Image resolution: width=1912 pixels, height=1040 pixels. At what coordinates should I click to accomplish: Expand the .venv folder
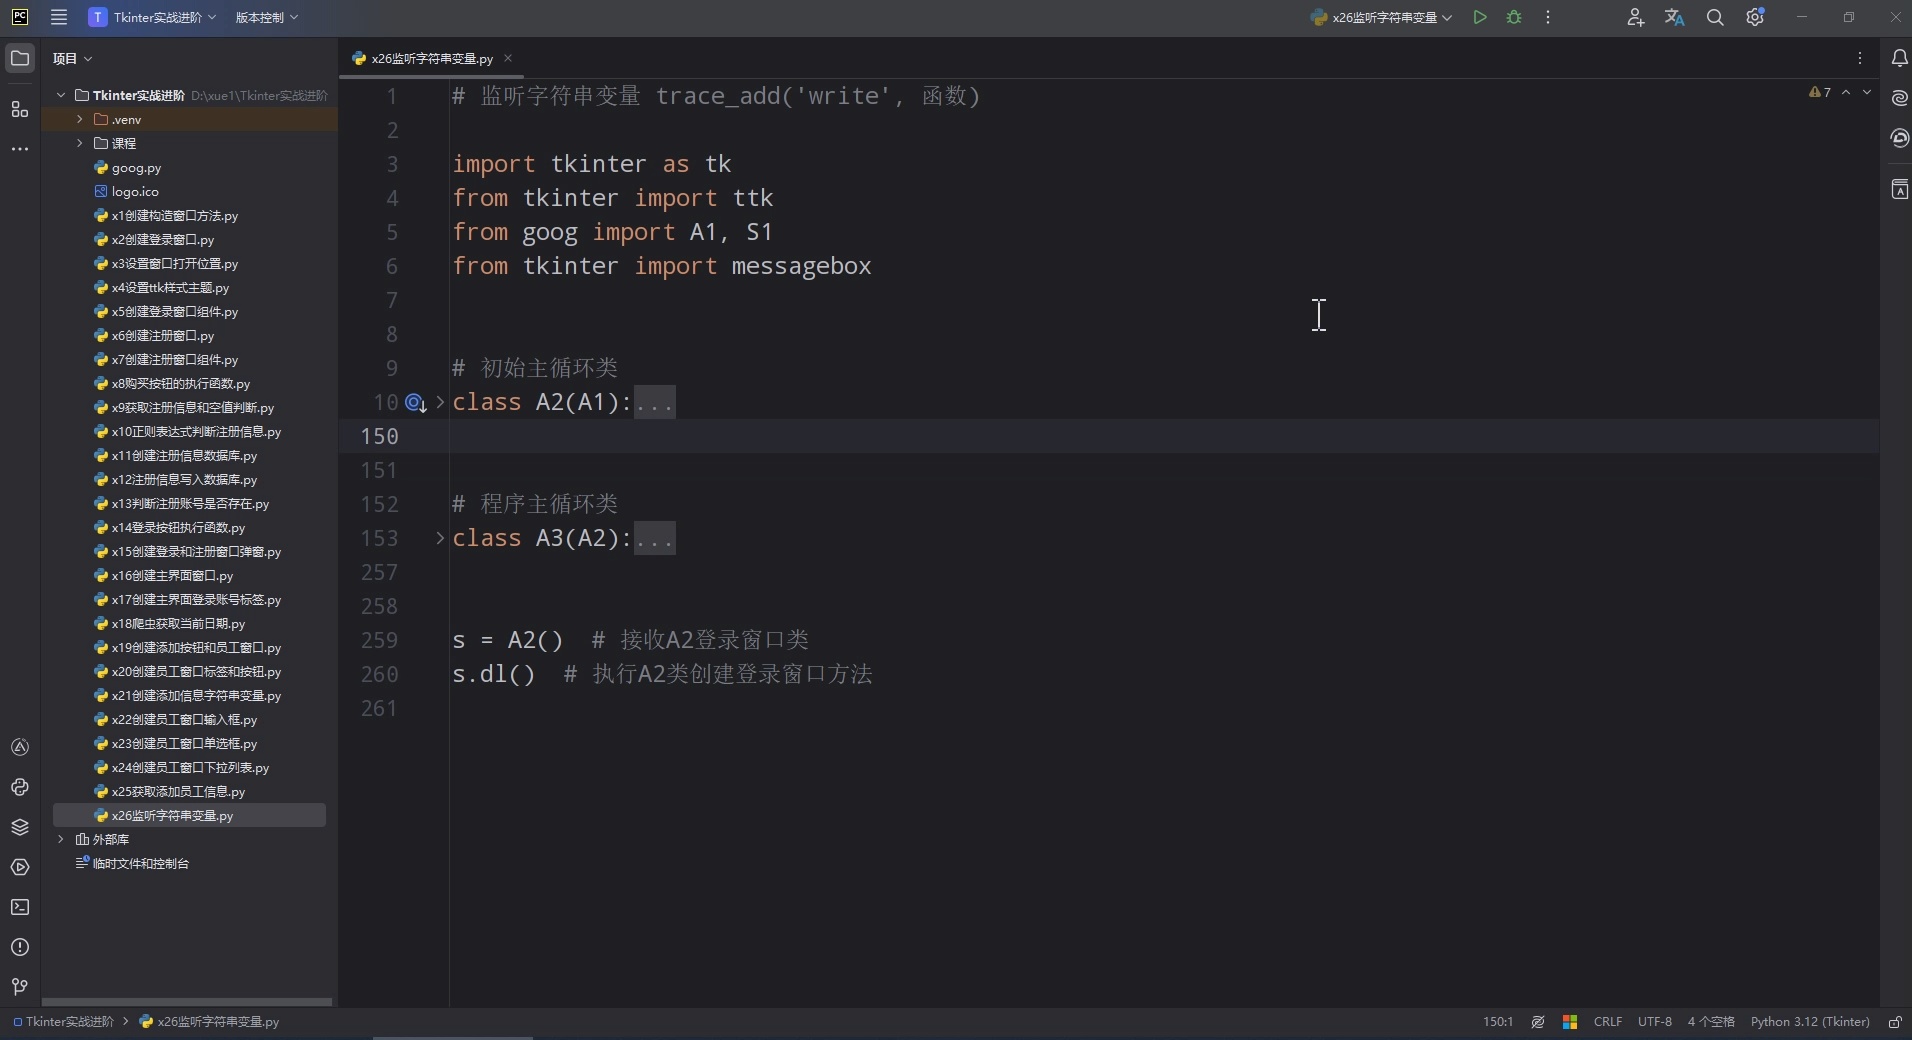pos(79,119)
